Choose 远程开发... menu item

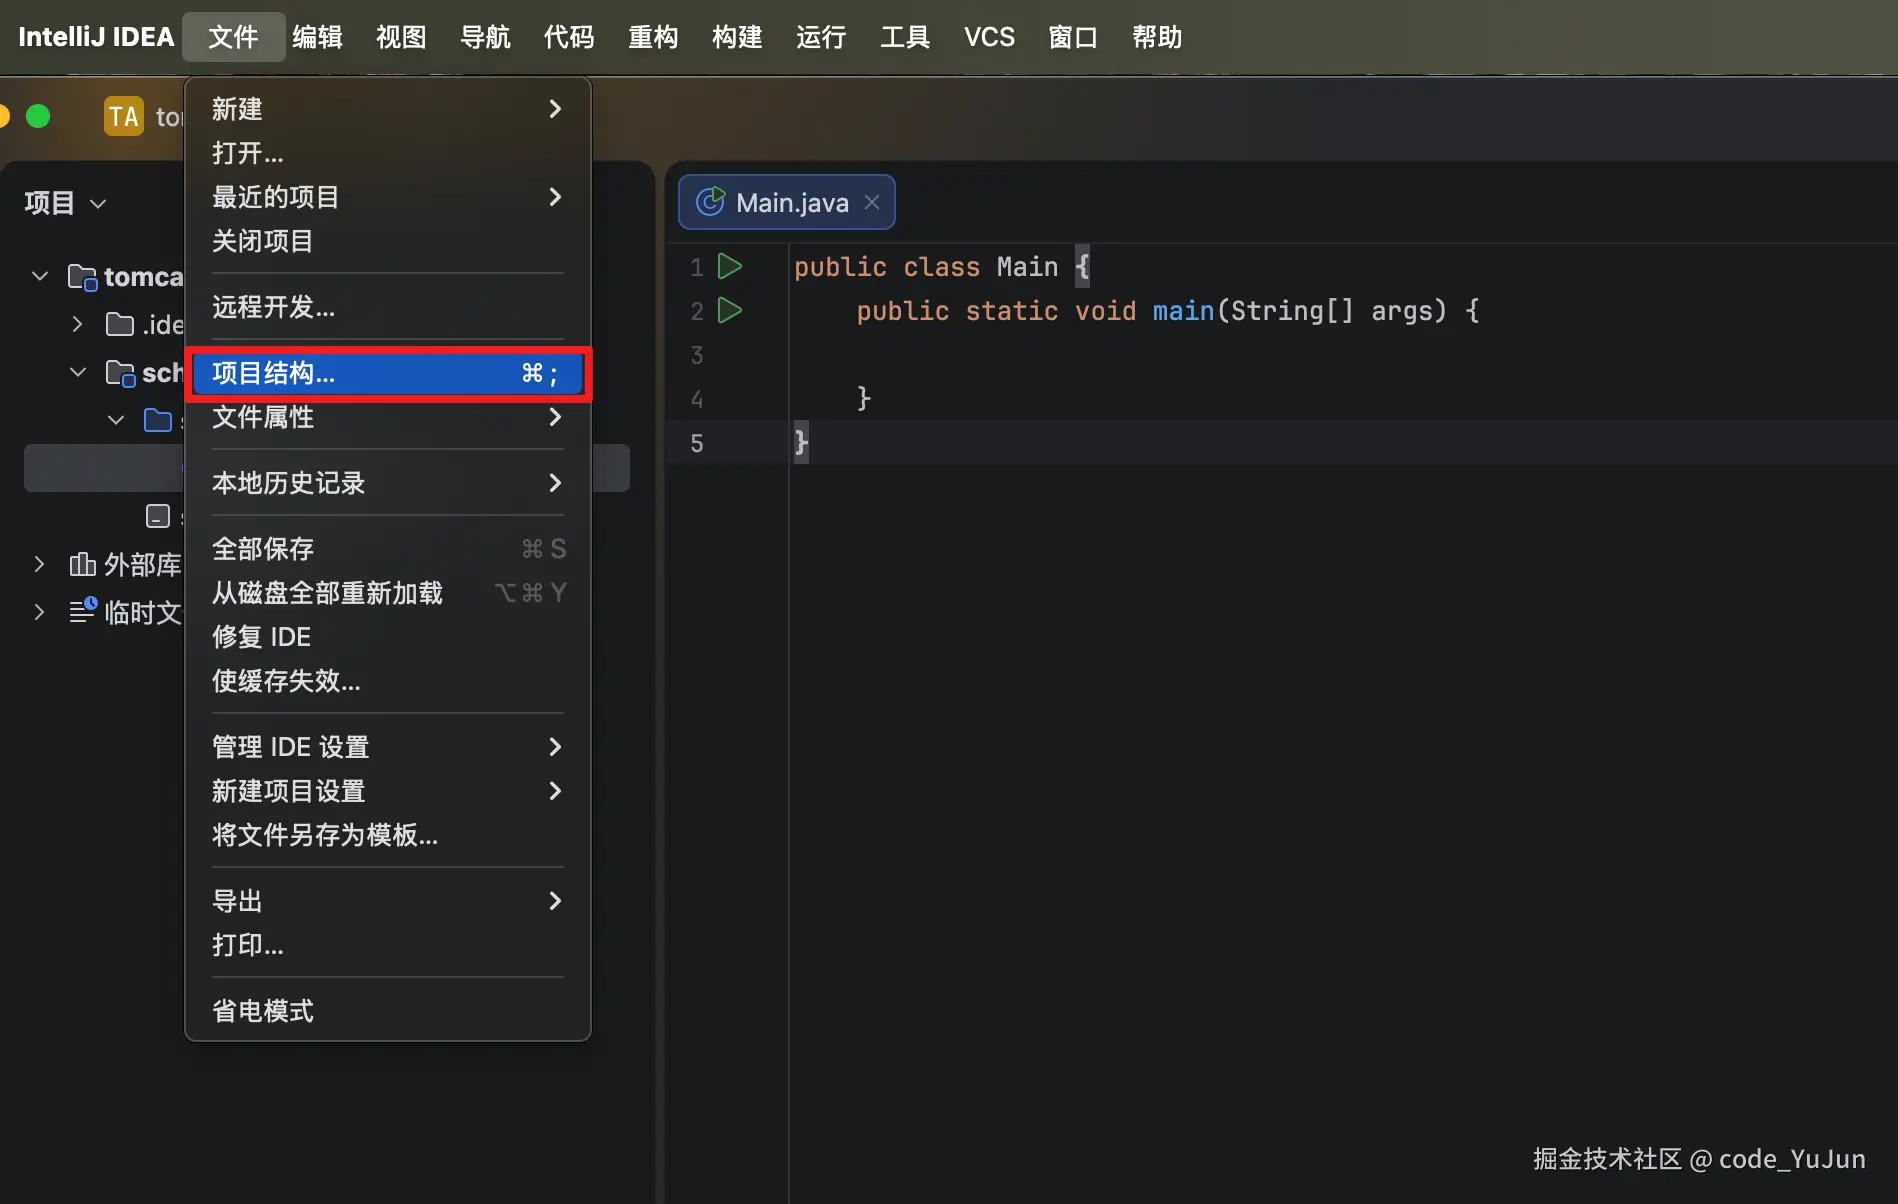click(x=388, y=307)
